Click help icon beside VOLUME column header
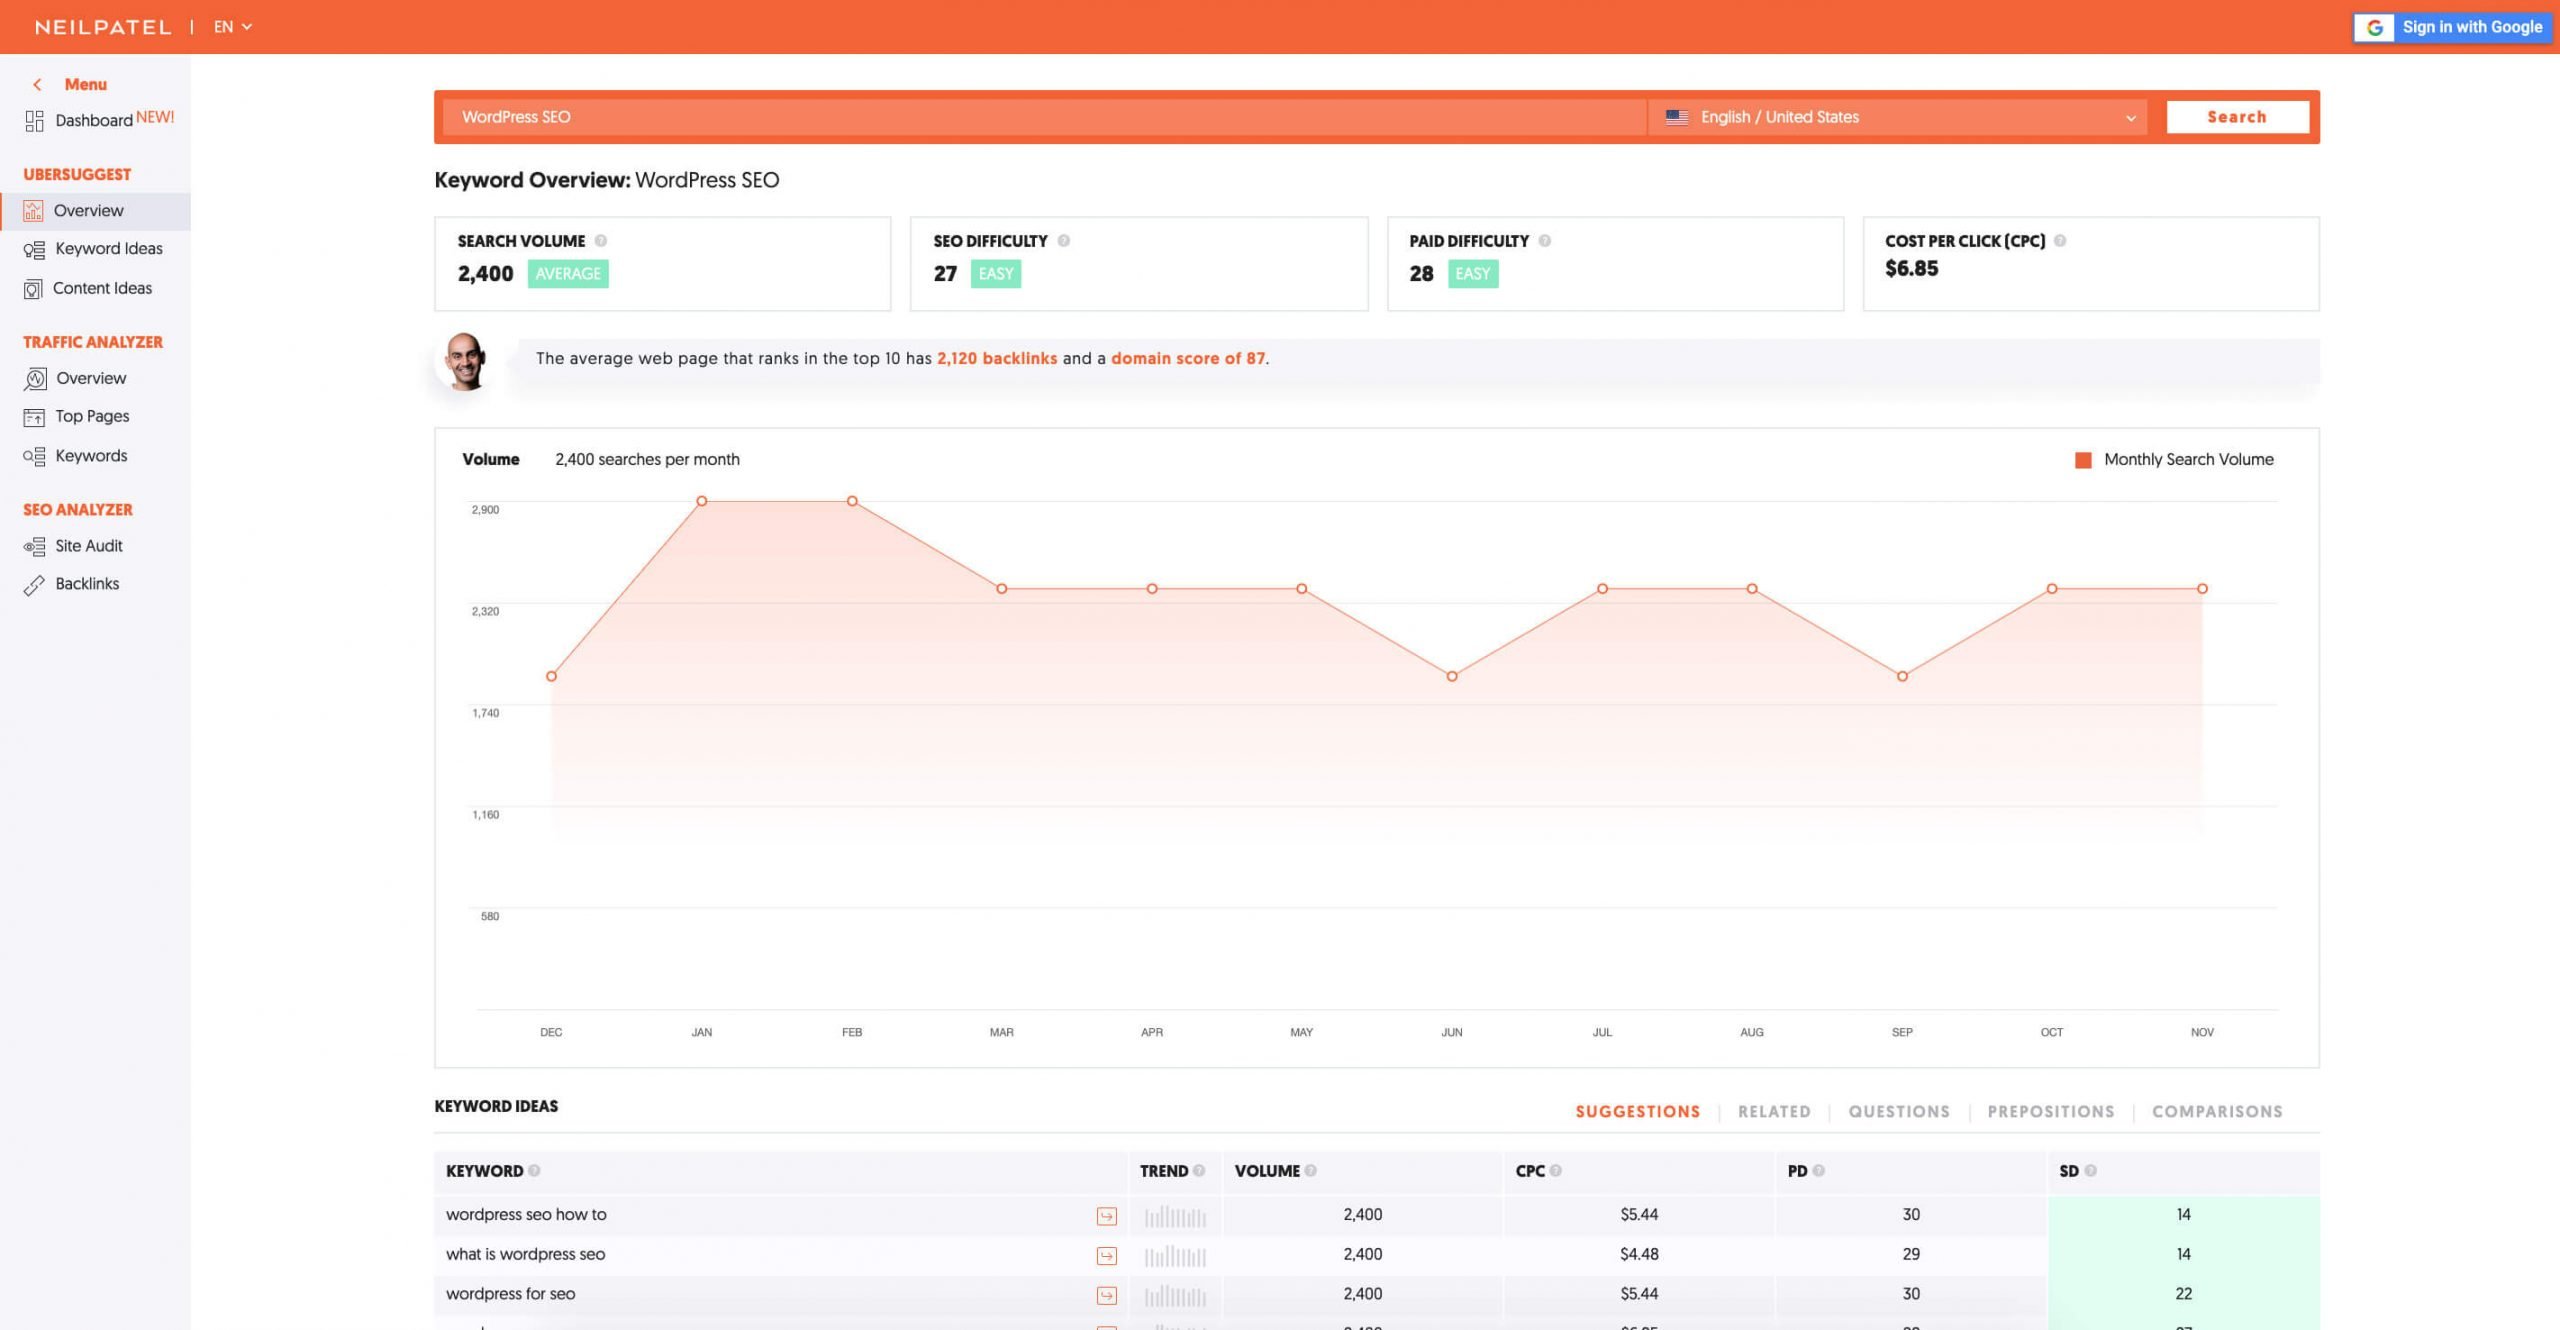The image size is (2560, 1330). pyautogui.click(x=1311, y=1171)
